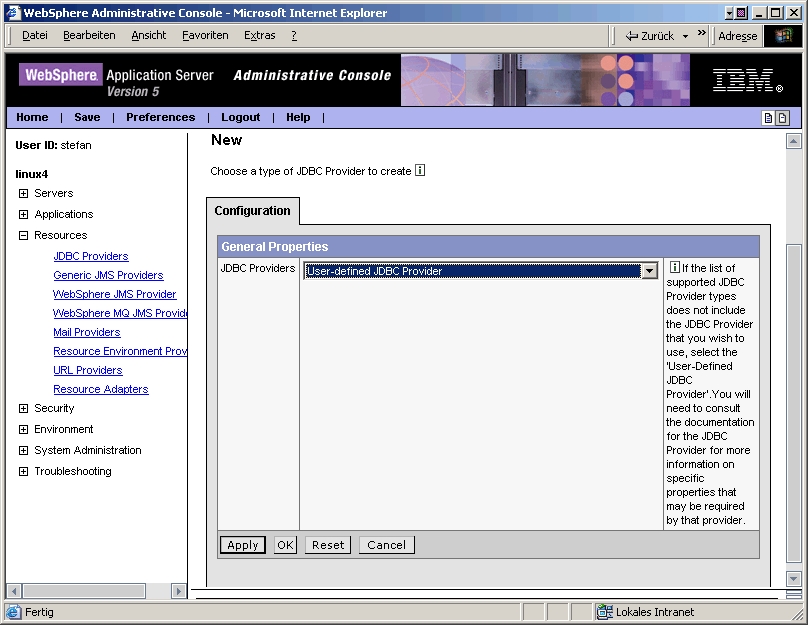Open the Mail Providers link
Image resolution: width=808 pixels, height=625 pixels.
[87, 332]
